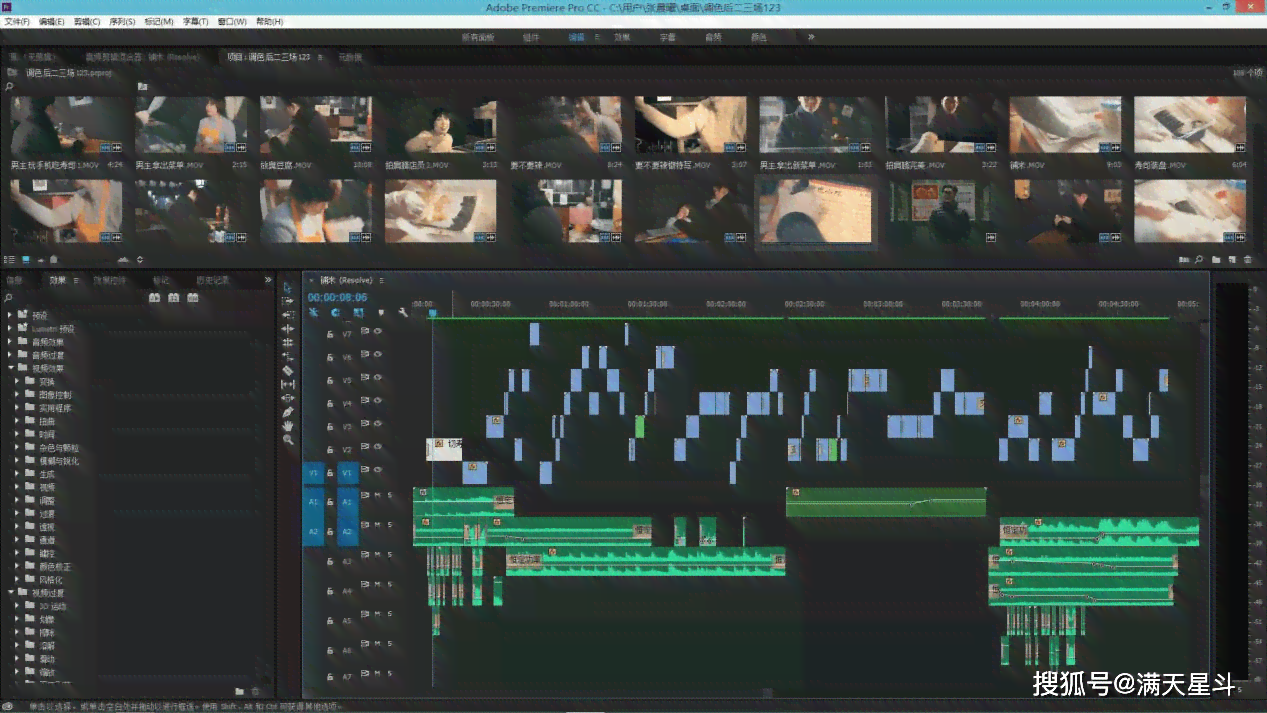The height and width of the screenshot is (713, 1267).
Task: Click New Item icon in Project panel
Action: [1231, 259]
